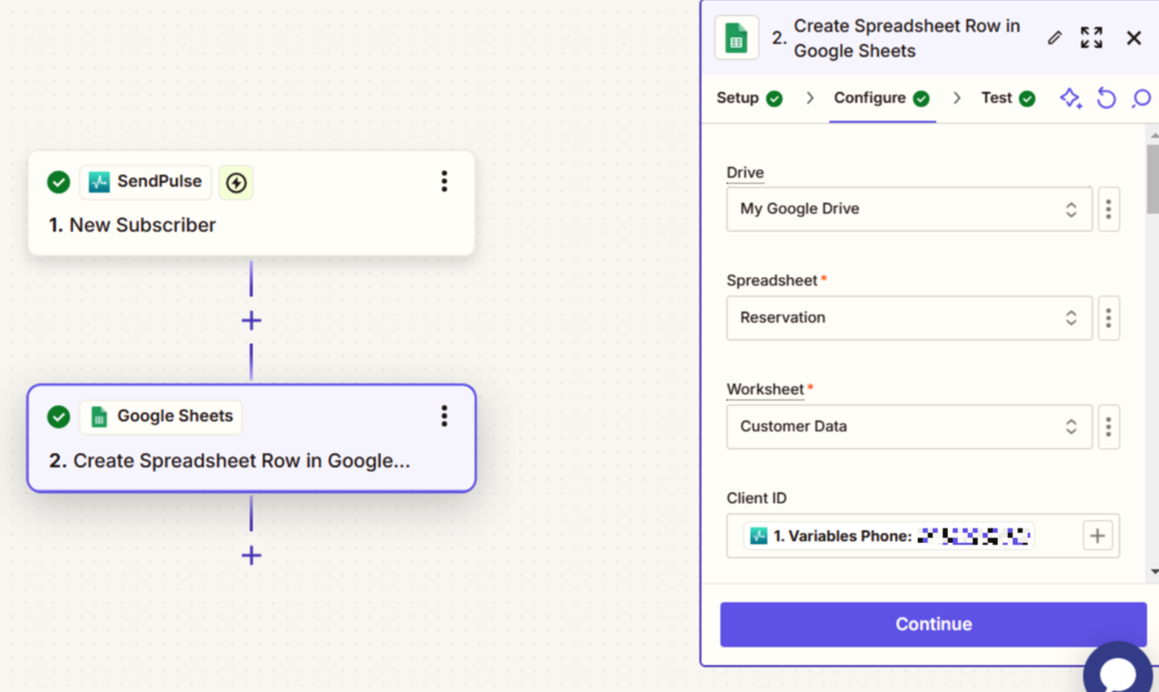Viewport: 1159px width, 692px height.
Task: Open the Worksheet dropdown showing Customer Data
Action: (909, 427)
